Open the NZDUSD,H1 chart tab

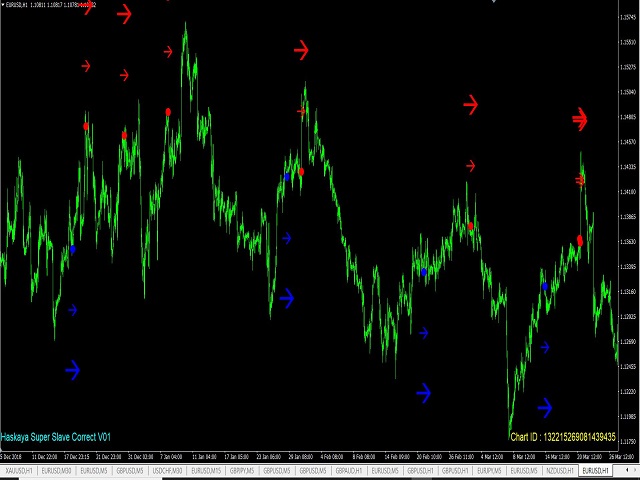(560, 471)
